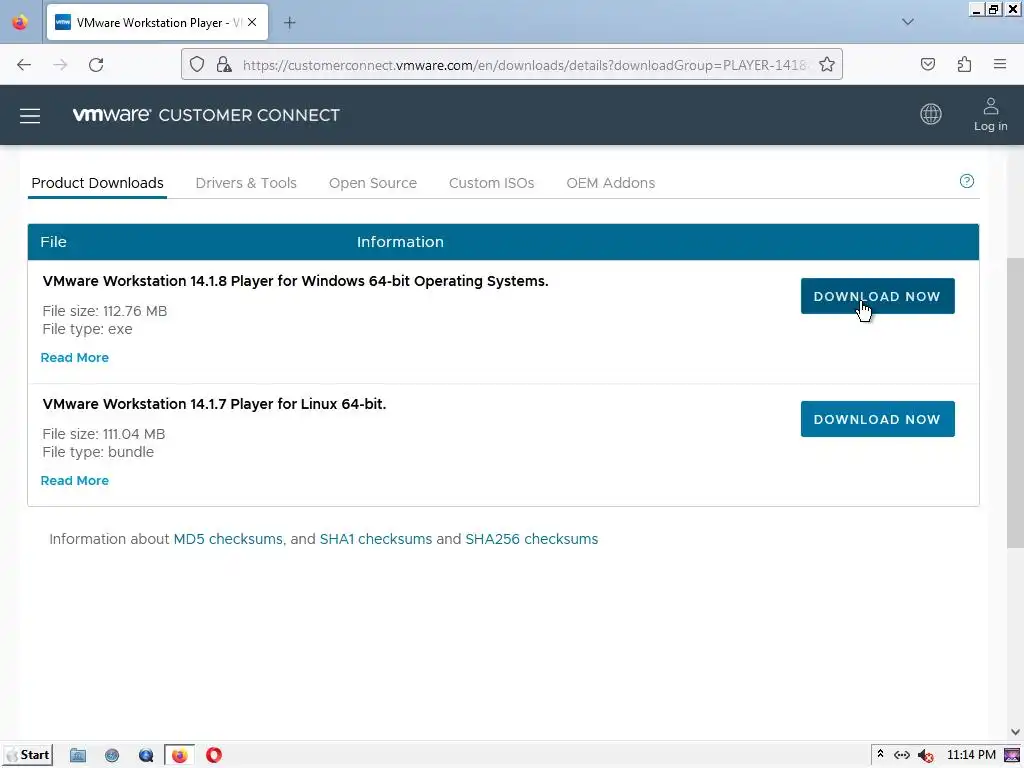Select the File type: bundle text
1024x768 pixels.
coord(98,453)
